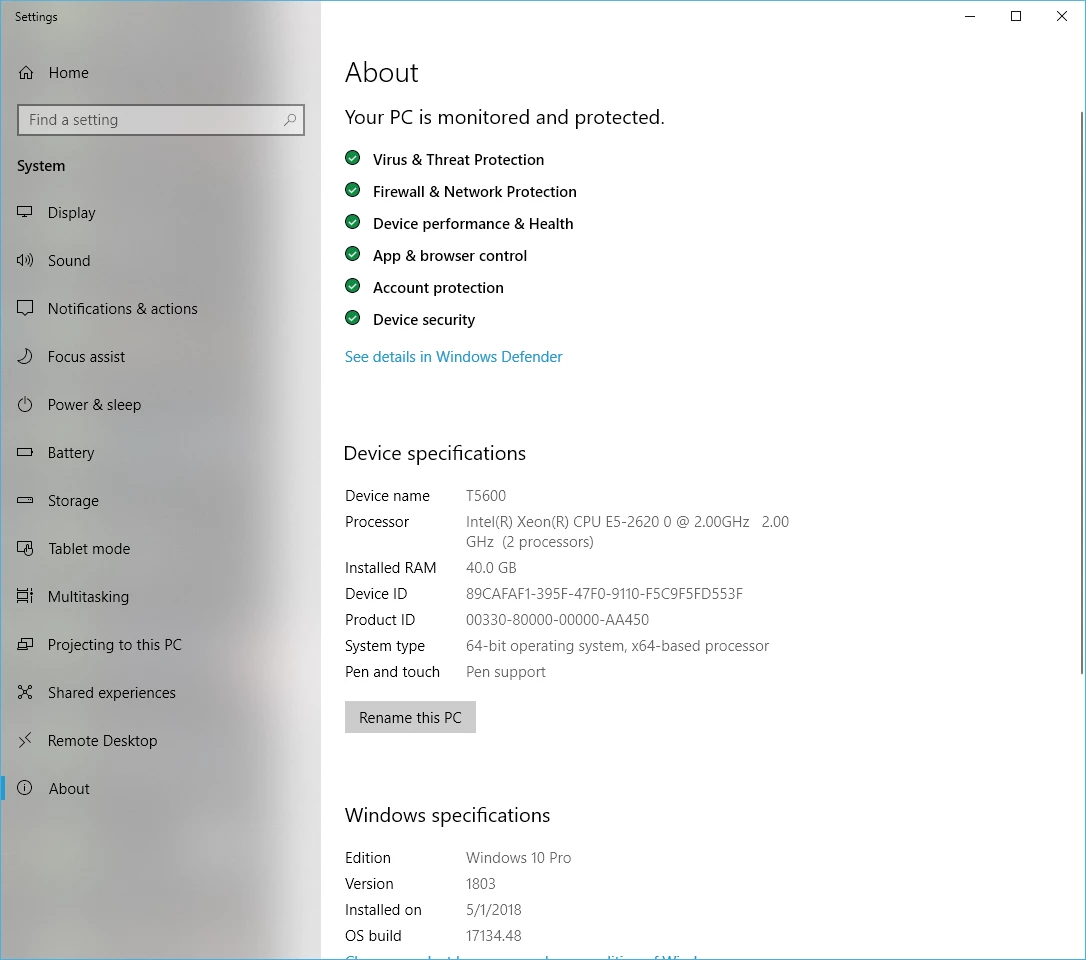Click Firewall & Network Protection green checkmark
Screen dimensions: 1086x960
pyautogui.click(x=353, y=190)
